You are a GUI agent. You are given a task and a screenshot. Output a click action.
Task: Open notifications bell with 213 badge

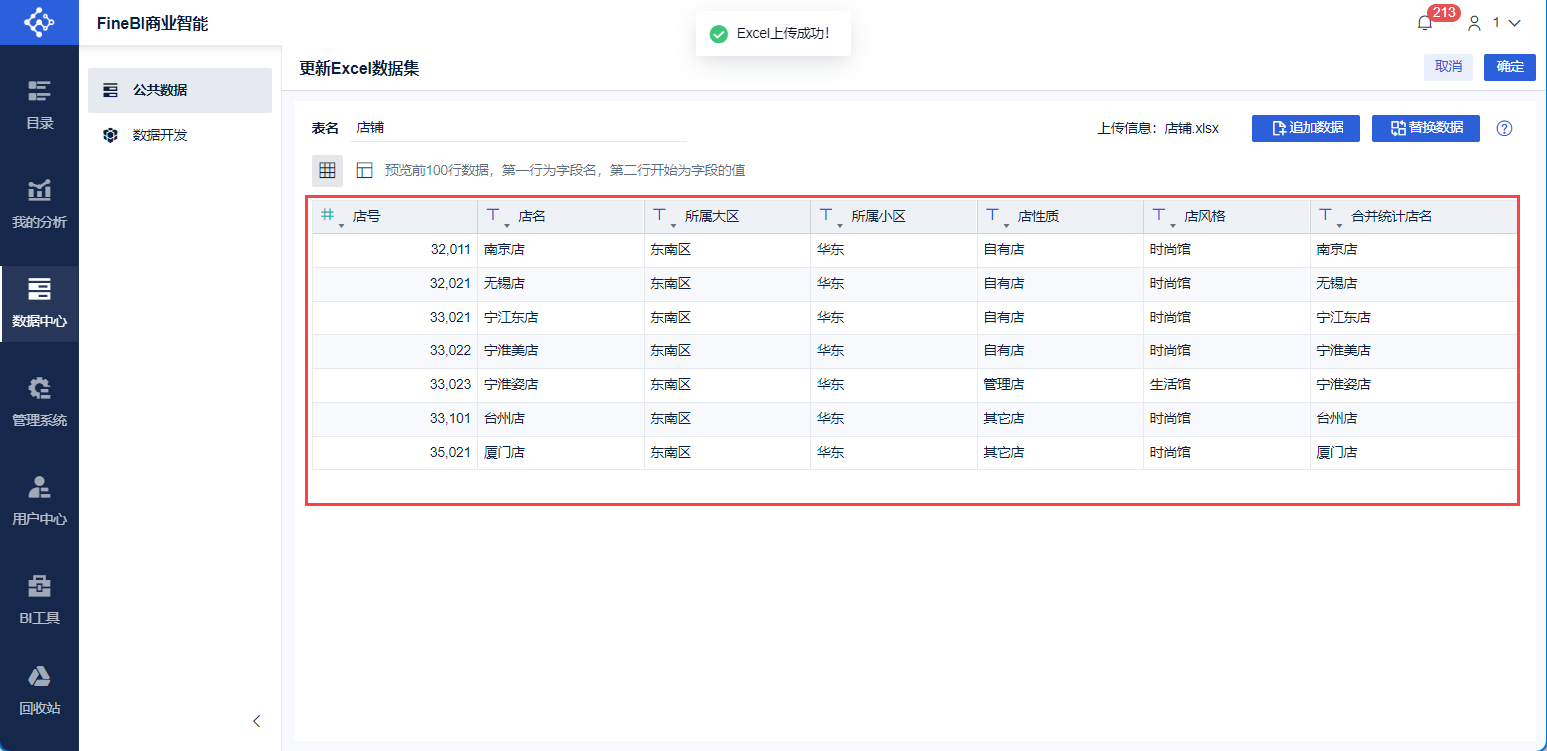1426,22
